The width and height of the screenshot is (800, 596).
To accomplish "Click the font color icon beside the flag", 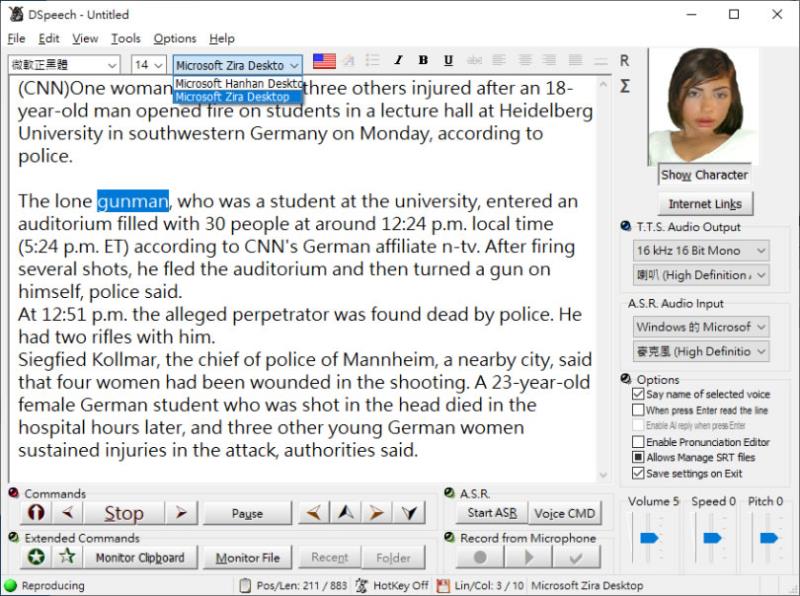I will coord(349,61).
